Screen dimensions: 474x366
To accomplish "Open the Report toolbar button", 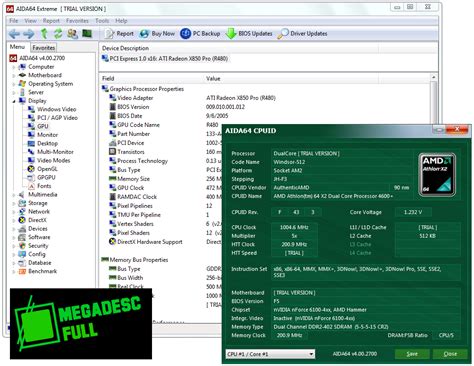I will tap(119, 33).
